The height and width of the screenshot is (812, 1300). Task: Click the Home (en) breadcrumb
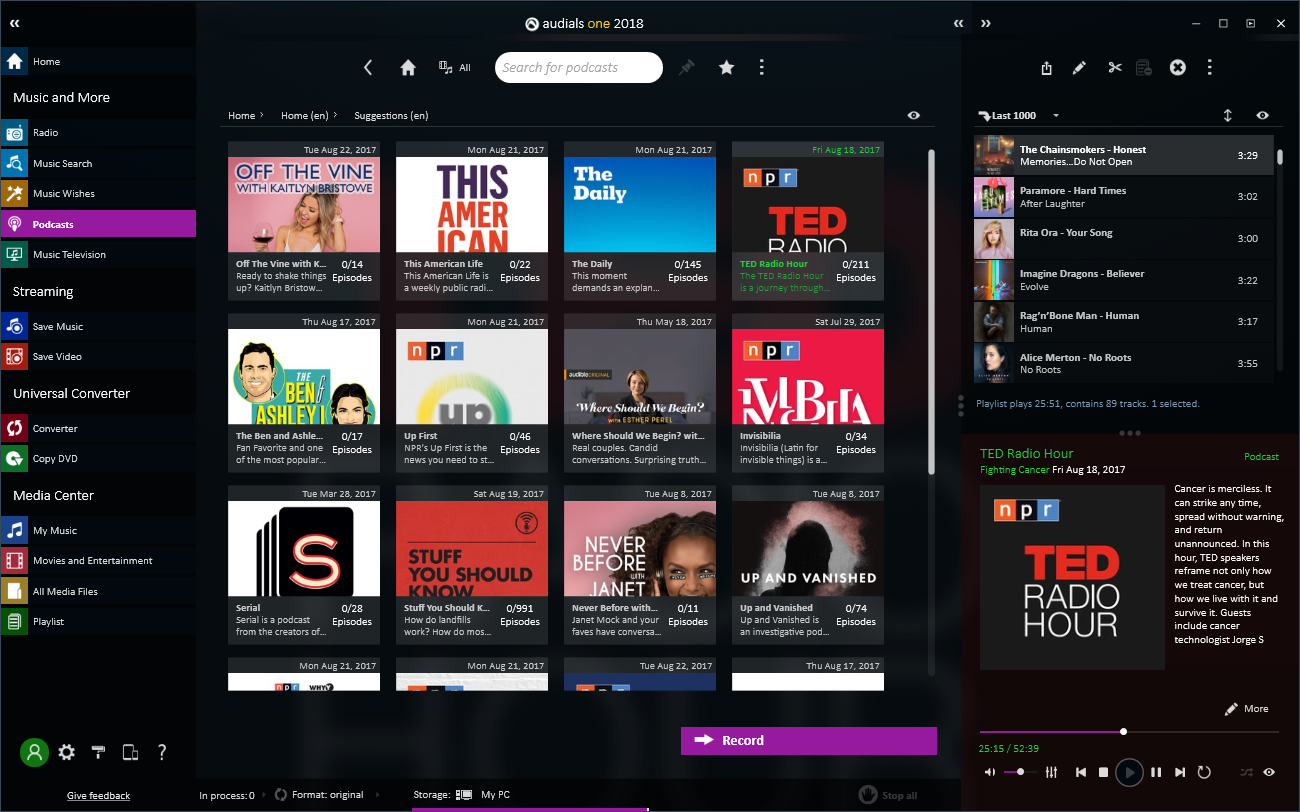pos(305,115)
